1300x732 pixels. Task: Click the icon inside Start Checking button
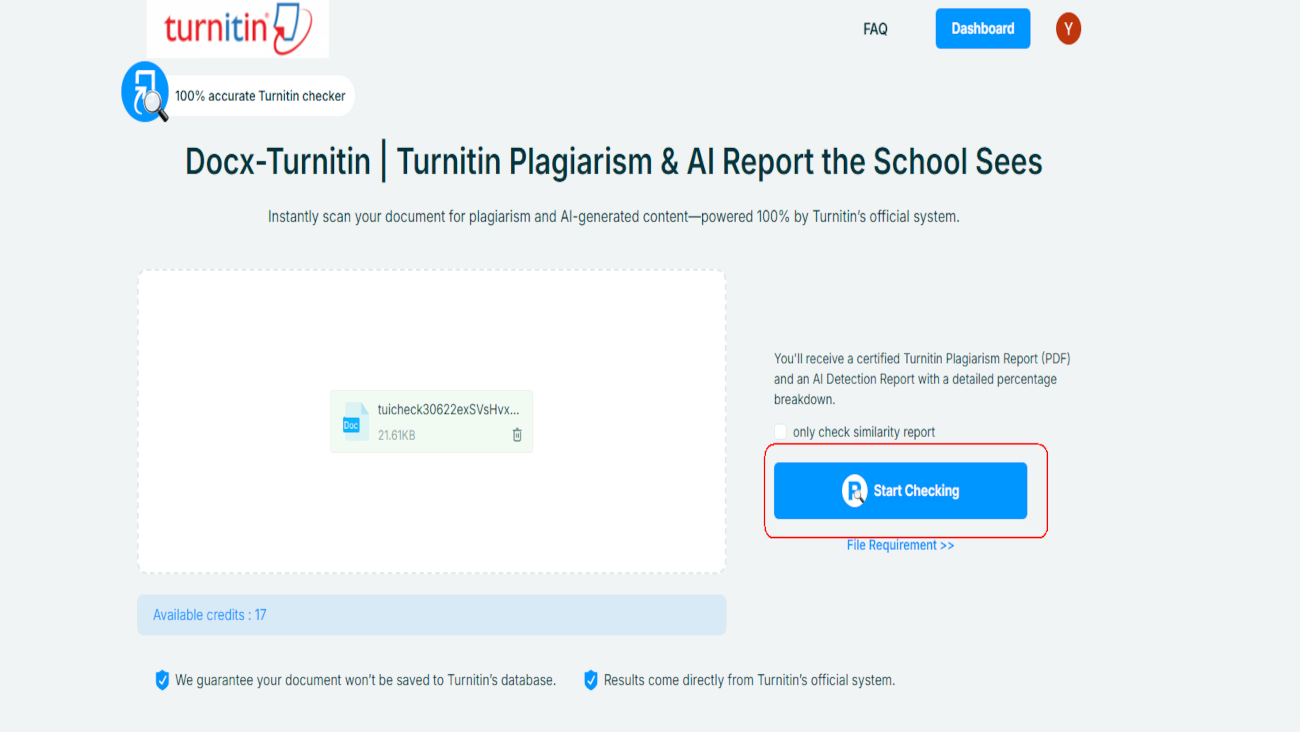coord(854,491)
